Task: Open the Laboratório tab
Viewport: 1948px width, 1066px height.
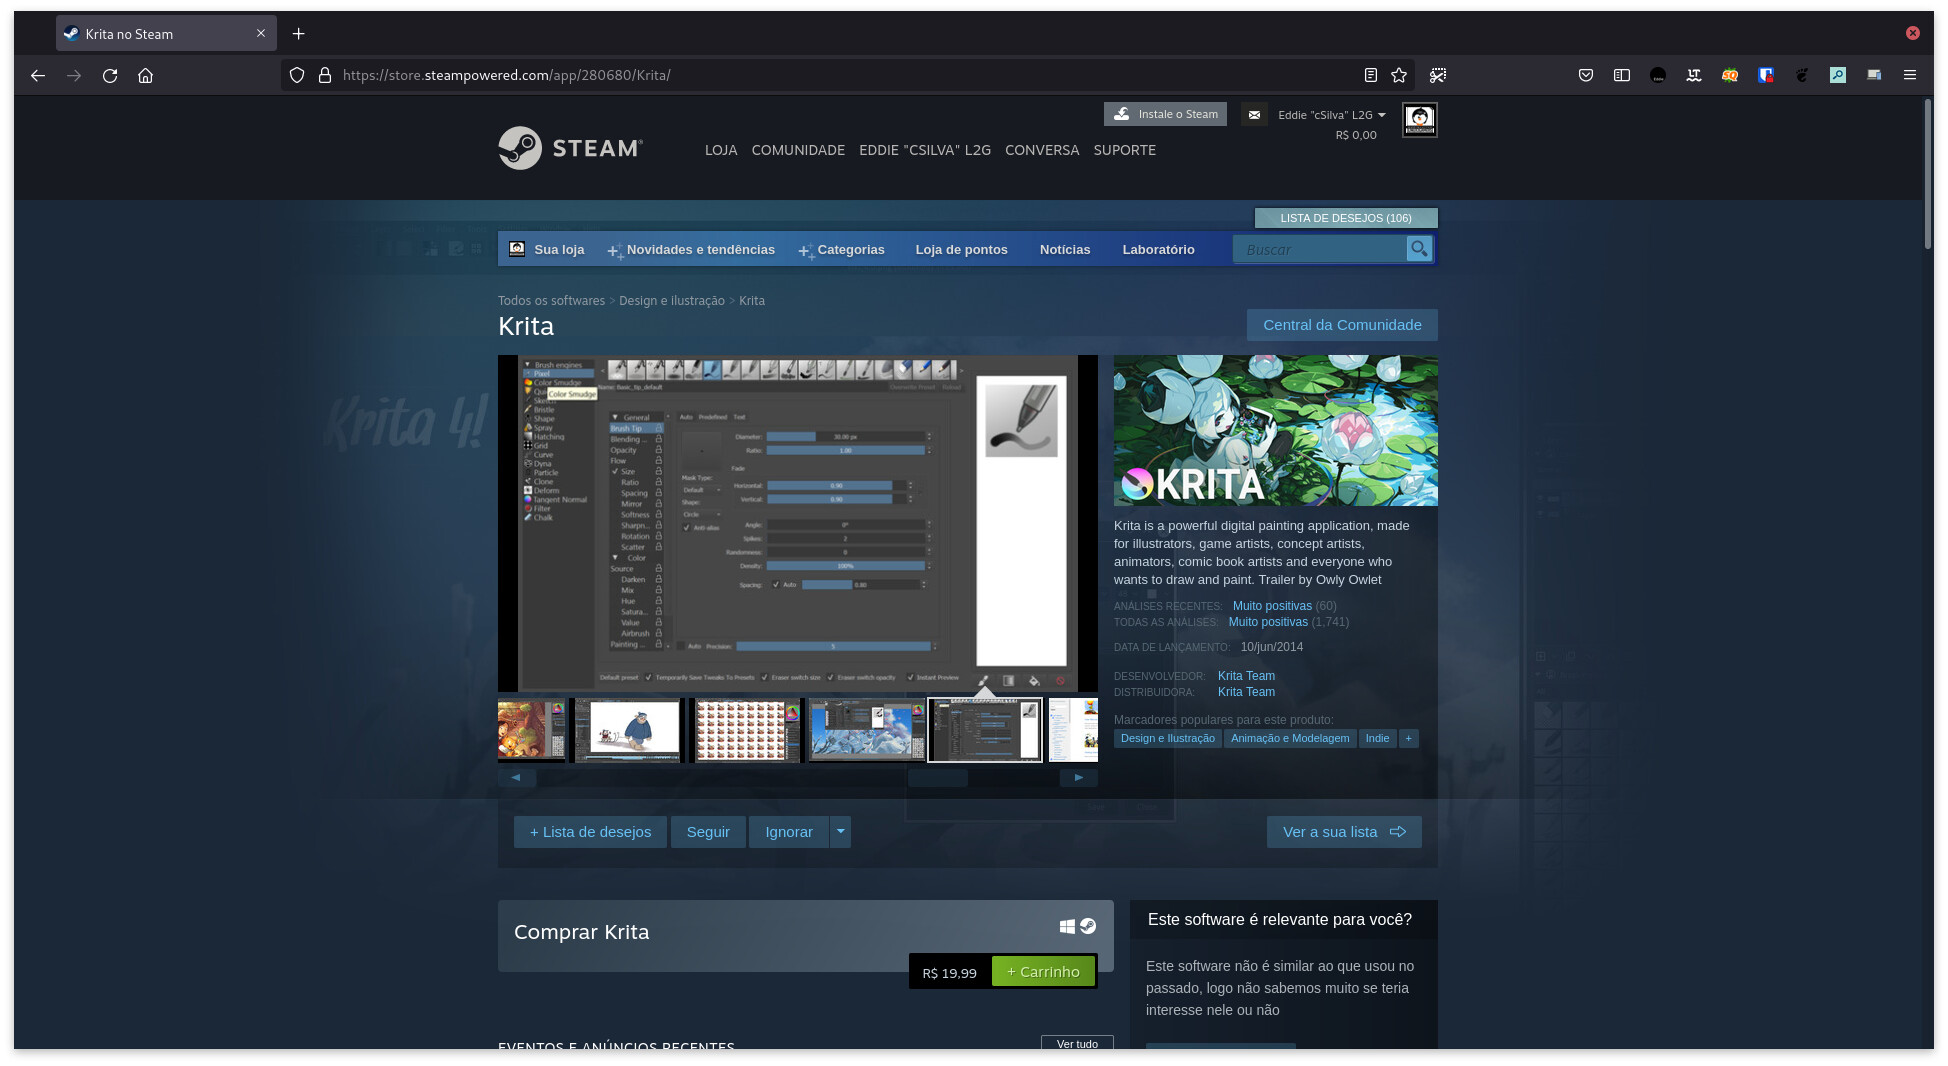Action: (x=1158, y=250)
